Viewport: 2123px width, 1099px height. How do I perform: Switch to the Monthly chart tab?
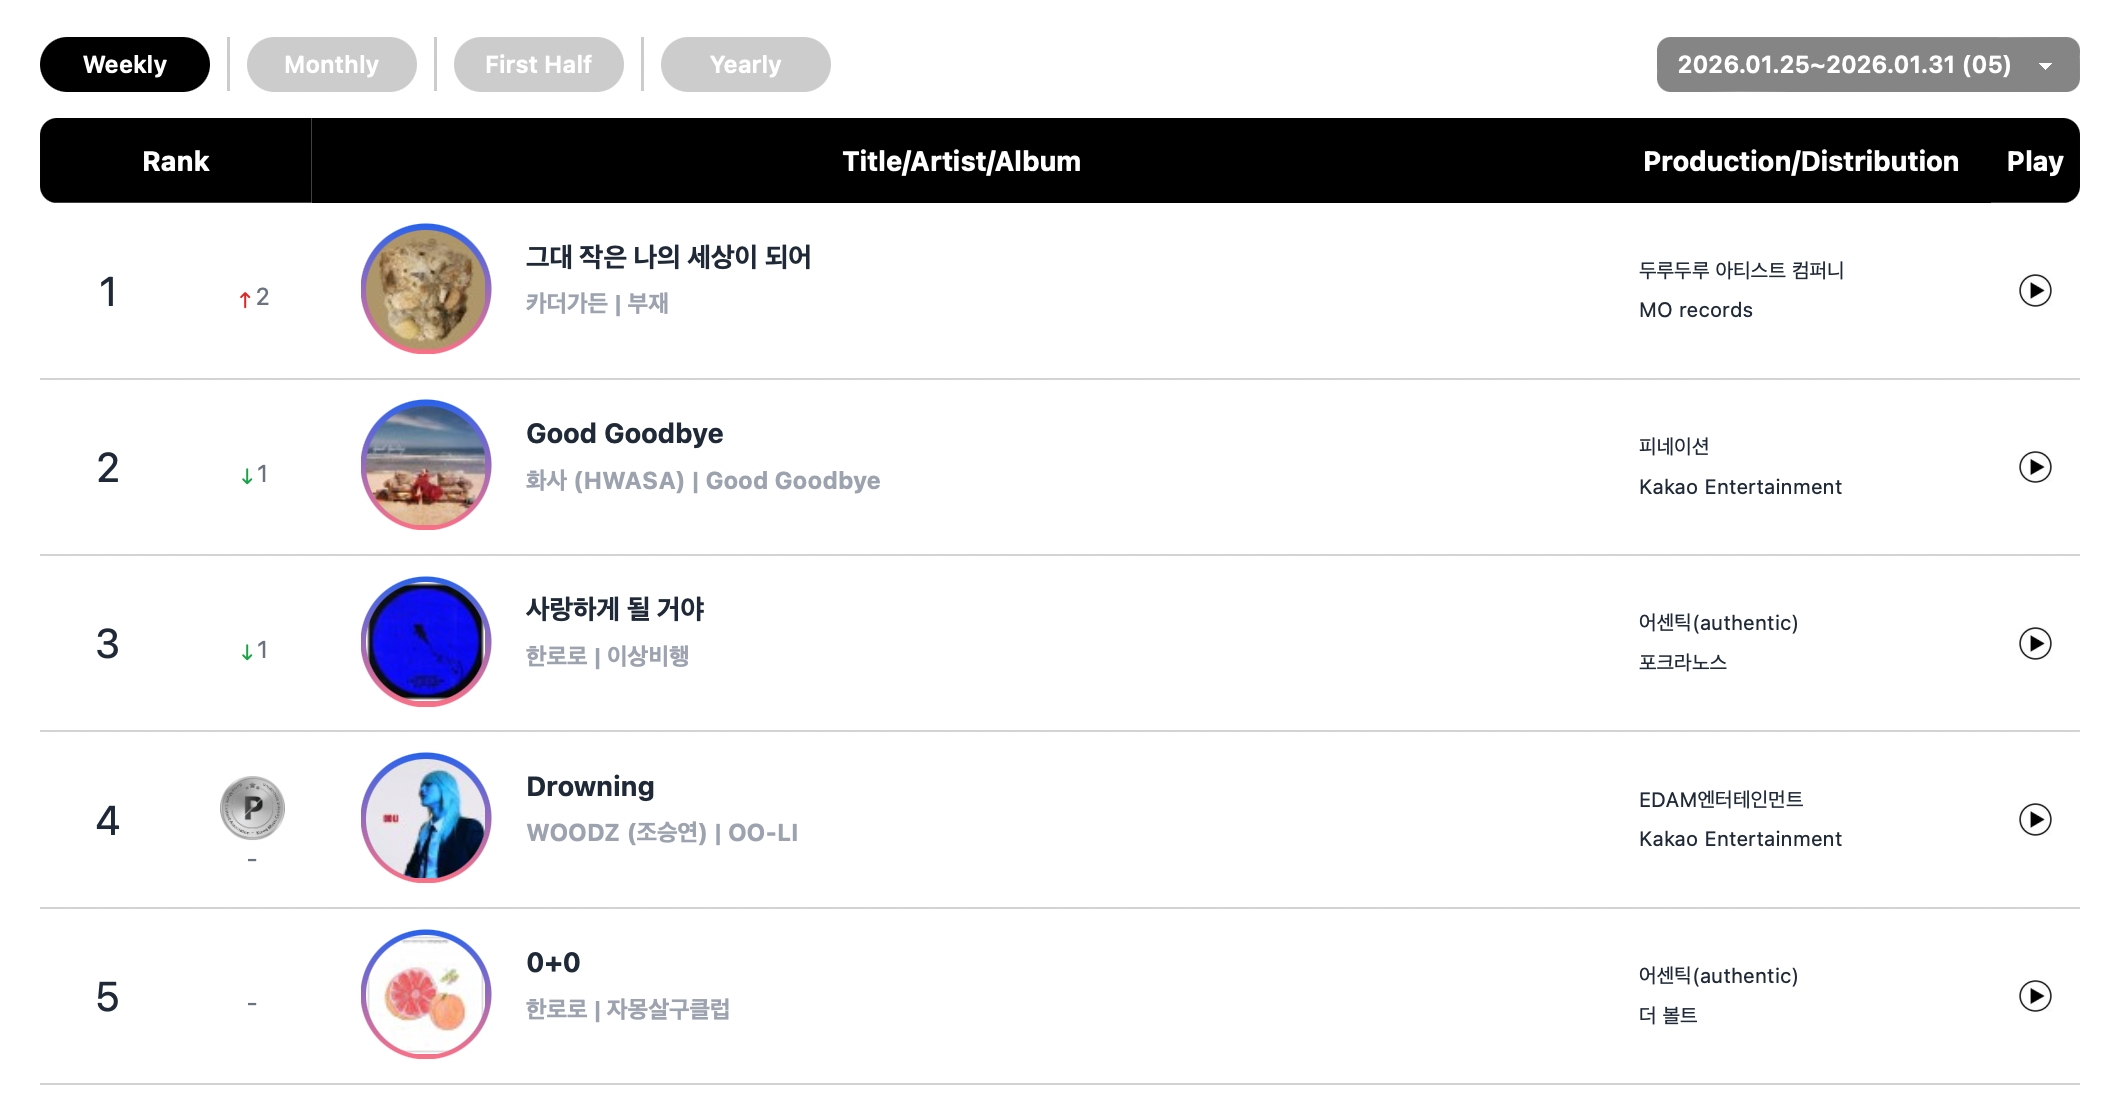pos(331,65)
